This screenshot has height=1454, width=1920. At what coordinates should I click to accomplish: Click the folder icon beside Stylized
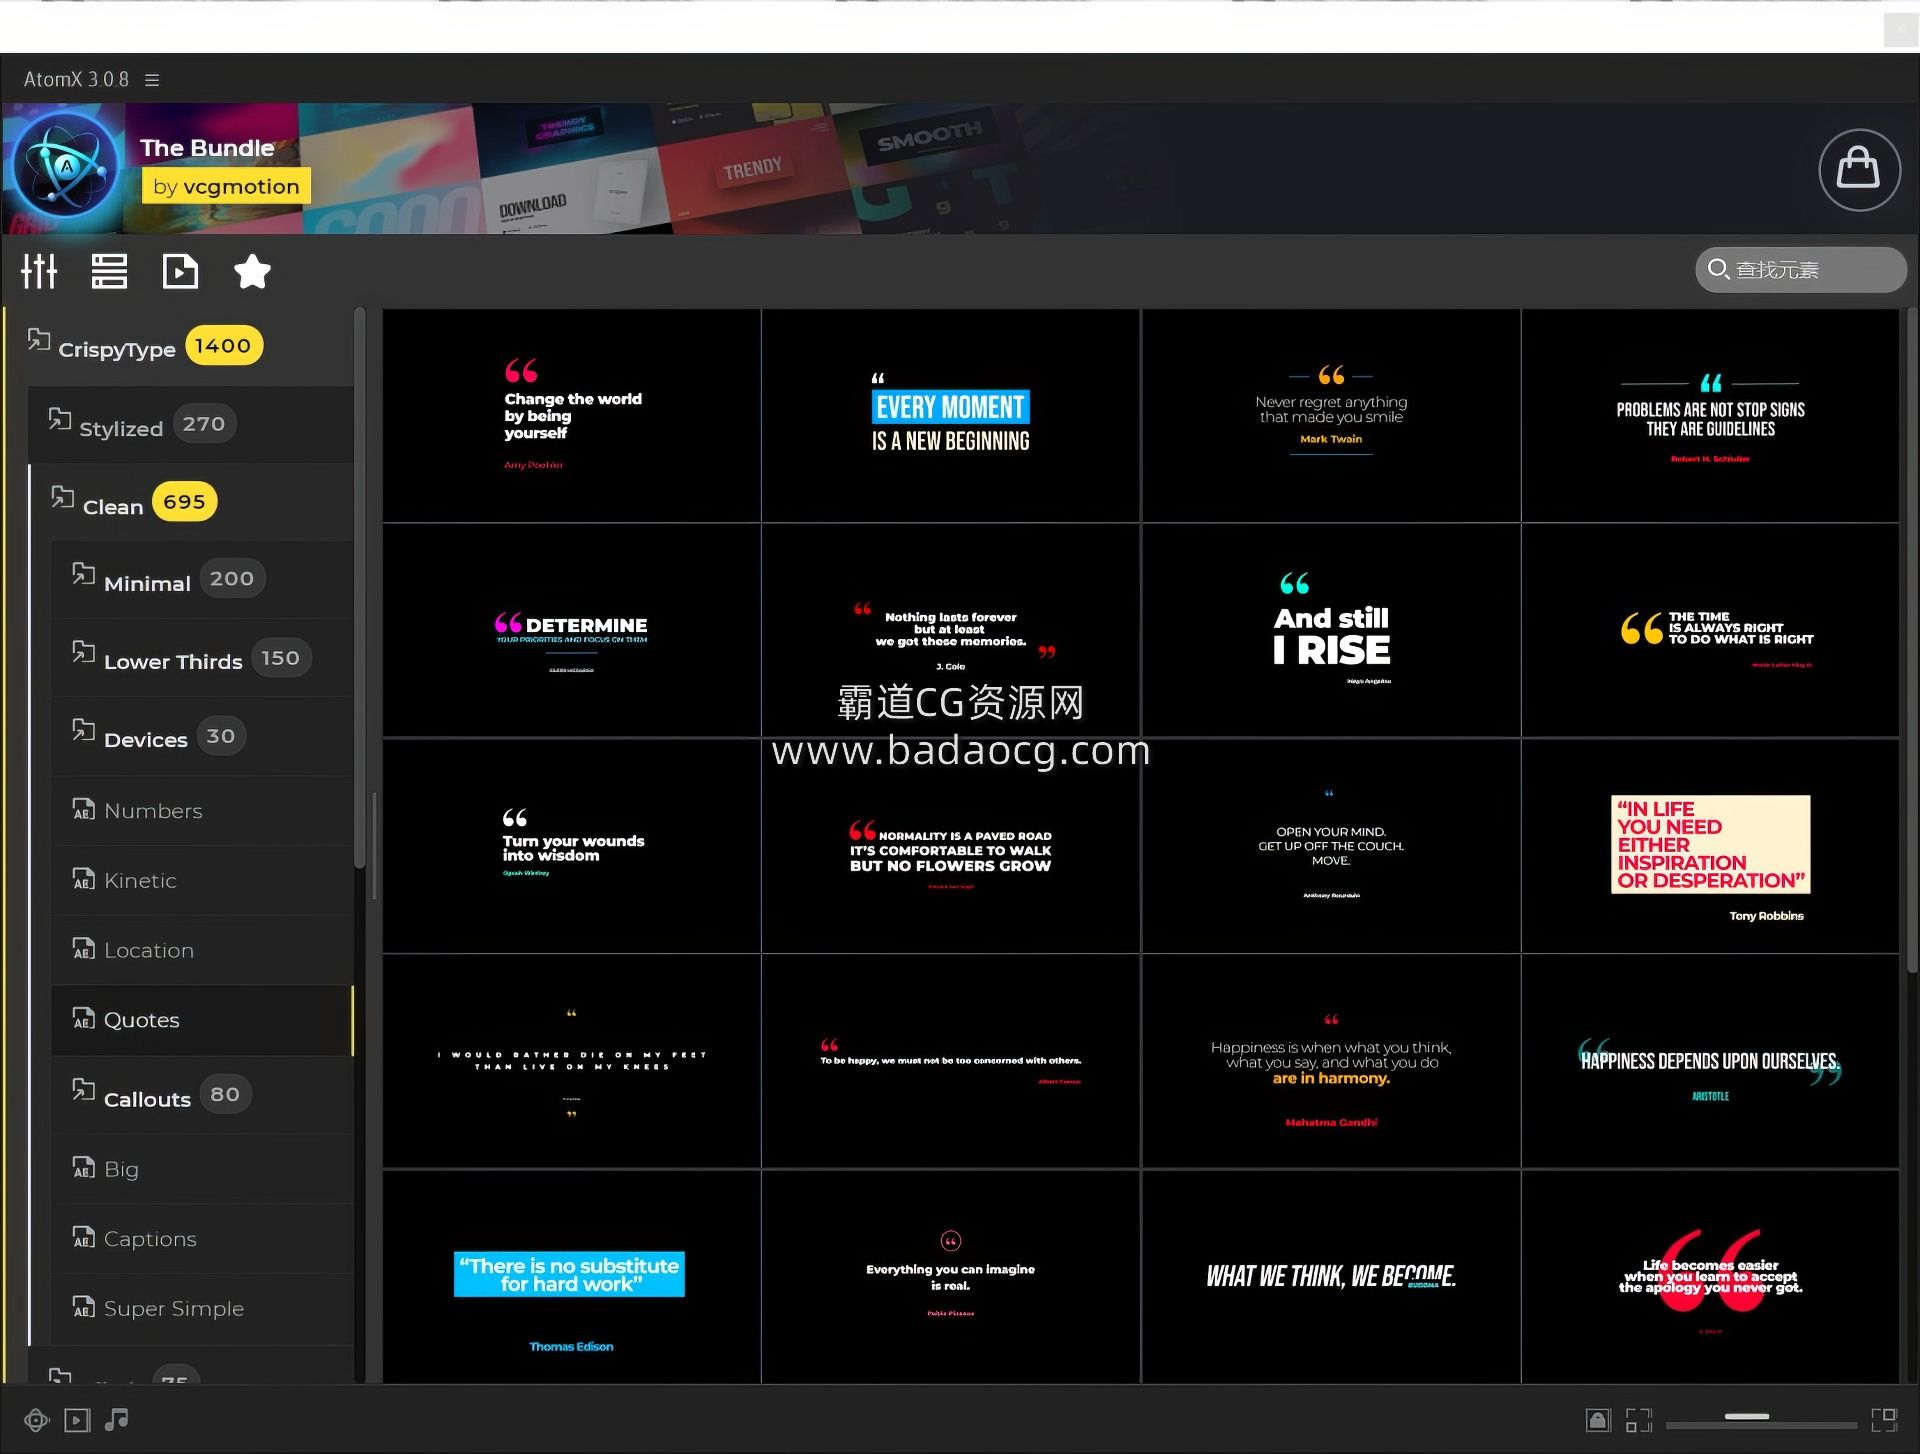(x=60, y=418)
